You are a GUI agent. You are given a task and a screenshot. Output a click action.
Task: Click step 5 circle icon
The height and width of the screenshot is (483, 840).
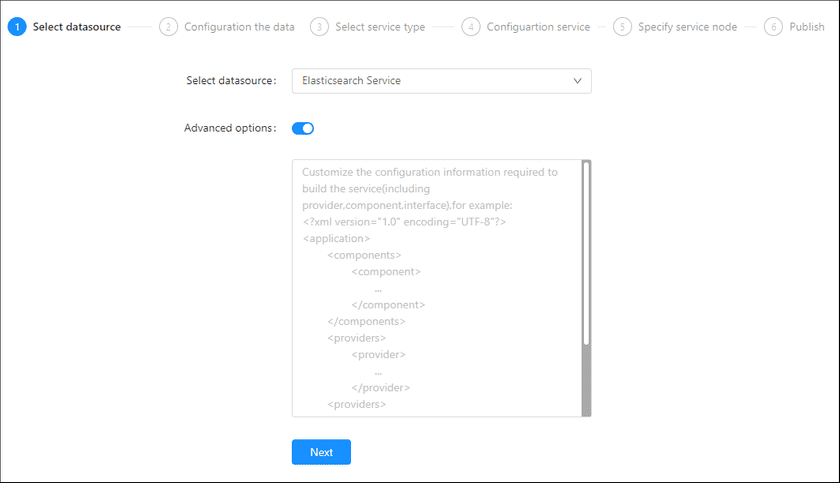622,27
